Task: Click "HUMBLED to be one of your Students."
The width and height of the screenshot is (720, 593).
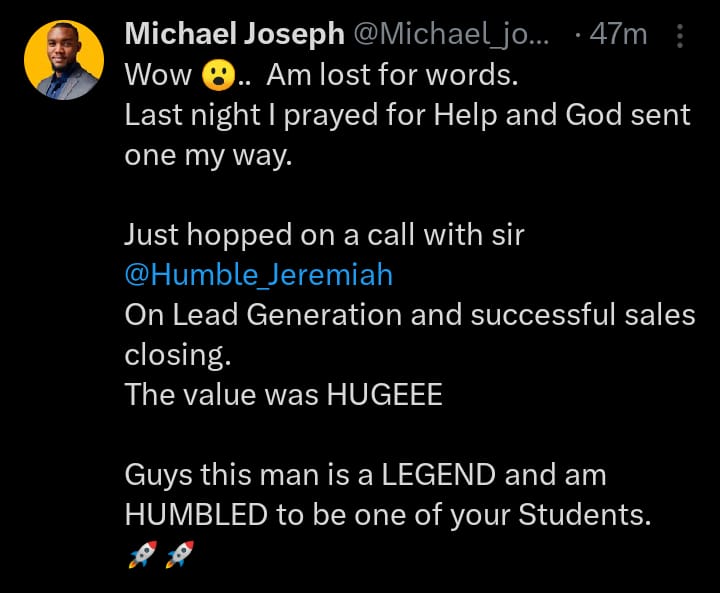Action: (387, 514)
